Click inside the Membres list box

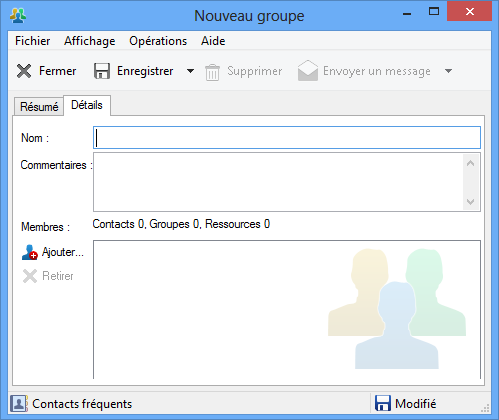coord(287,309)
